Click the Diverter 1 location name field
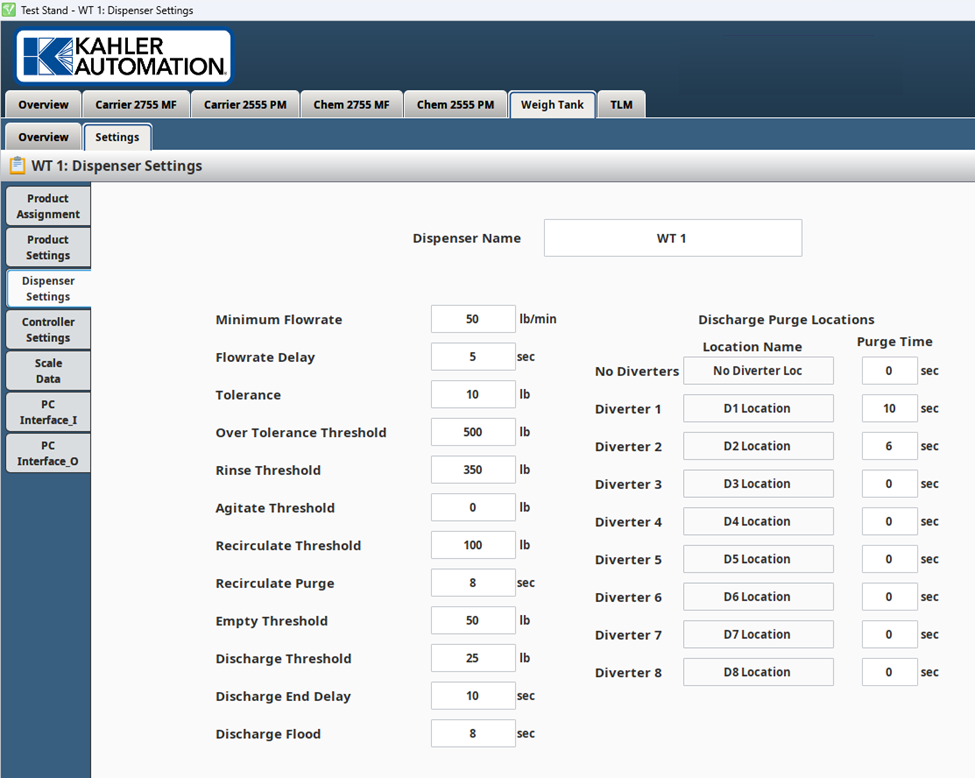The width and height of the screenshot is (975, 778). click(x=758, y=409)
